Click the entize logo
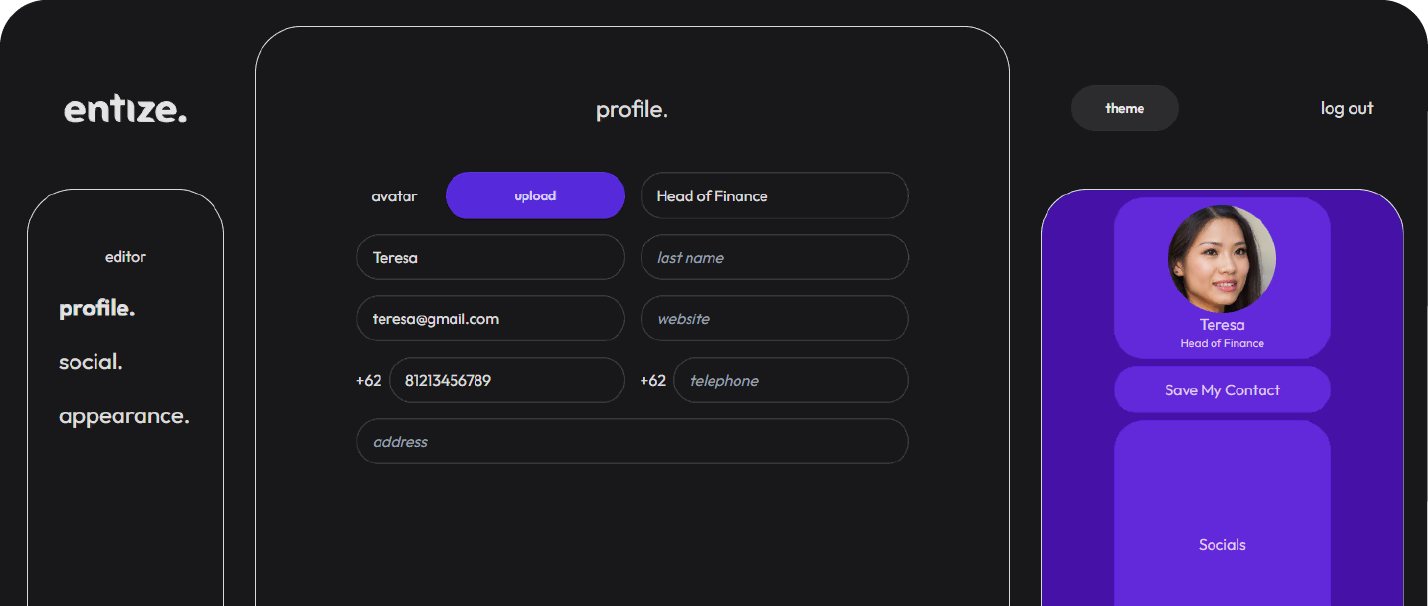1428x606 pixels. 125,109
